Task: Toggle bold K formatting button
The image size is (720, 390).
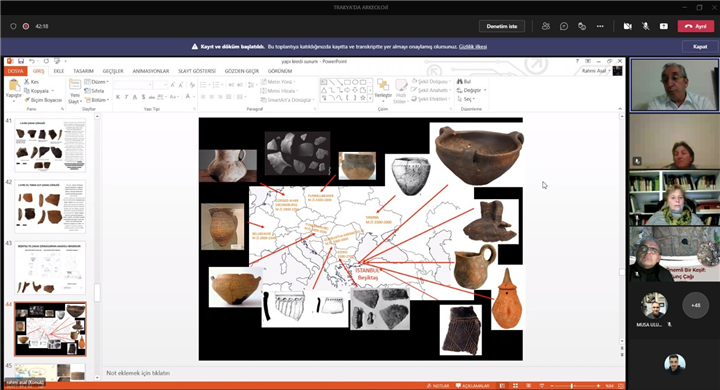Action: coord(118,97)
